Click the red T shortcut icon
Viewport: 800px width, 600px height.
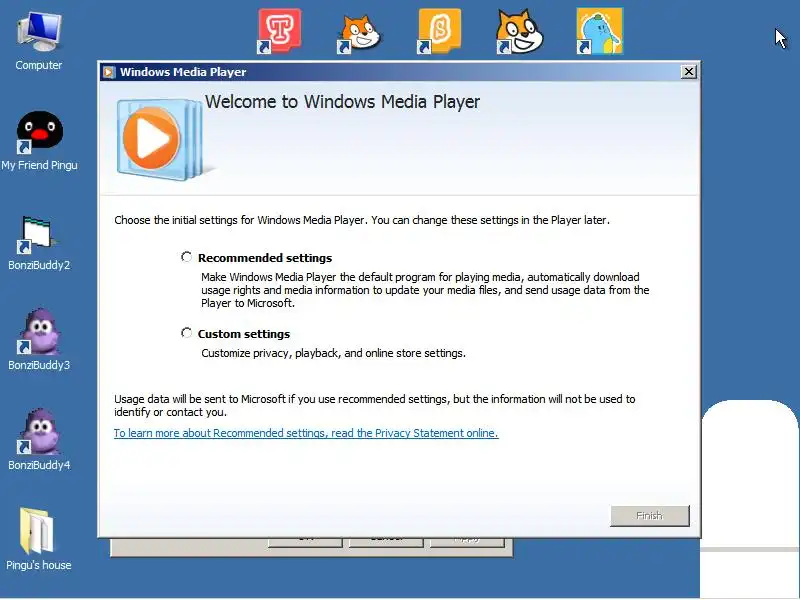(279, 31)
